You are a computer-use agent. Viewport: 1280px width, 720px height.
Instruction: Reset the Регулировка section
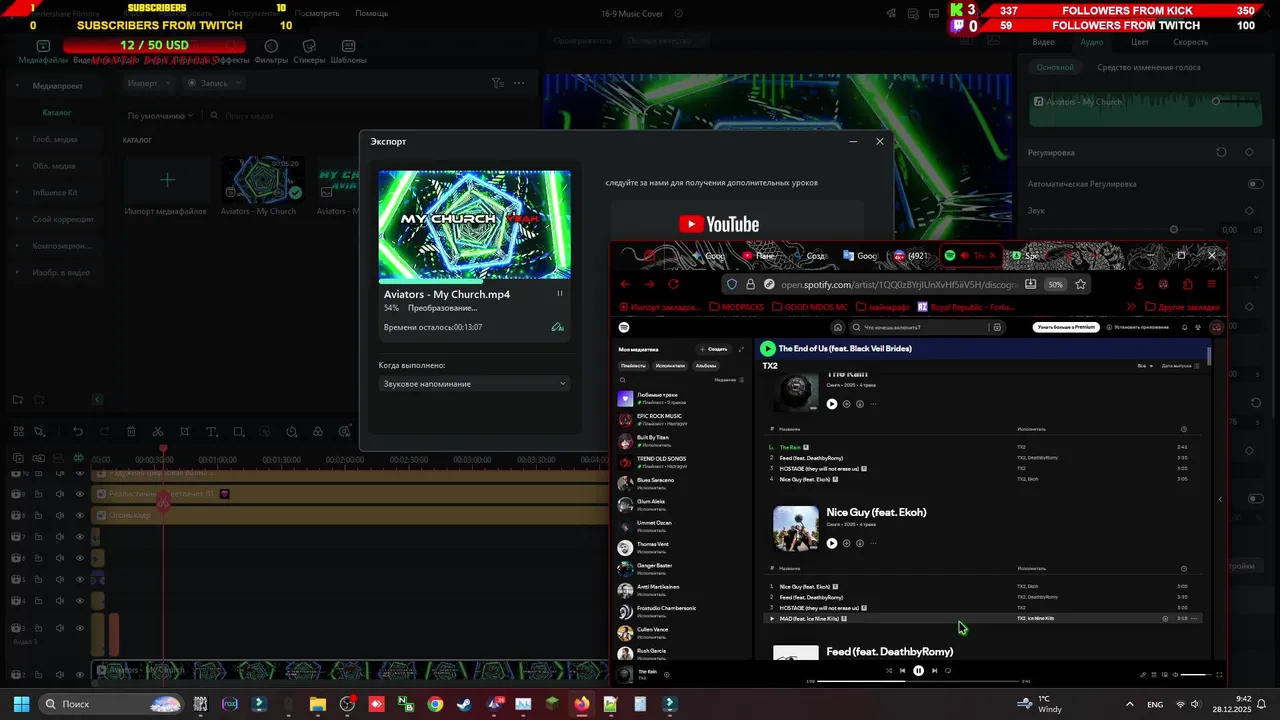tap(1221, 152)
